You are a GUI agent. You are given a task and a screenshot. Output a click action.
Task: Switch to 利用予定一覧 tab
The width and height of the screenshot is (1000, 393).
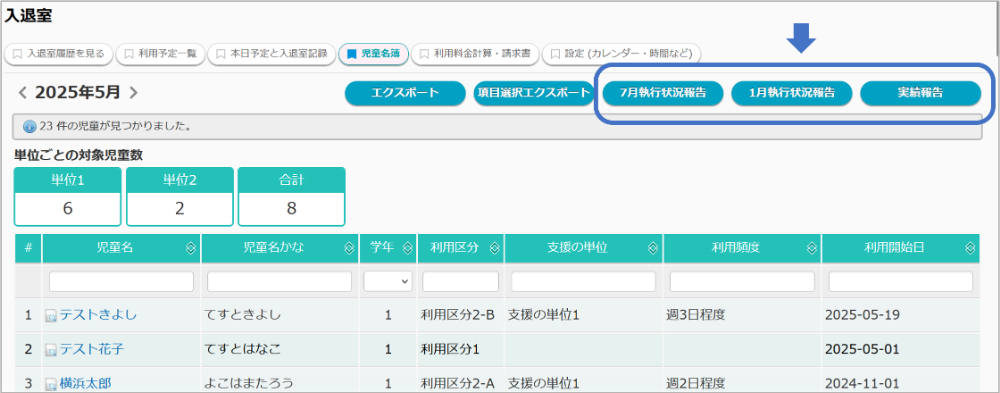(161, 54)
